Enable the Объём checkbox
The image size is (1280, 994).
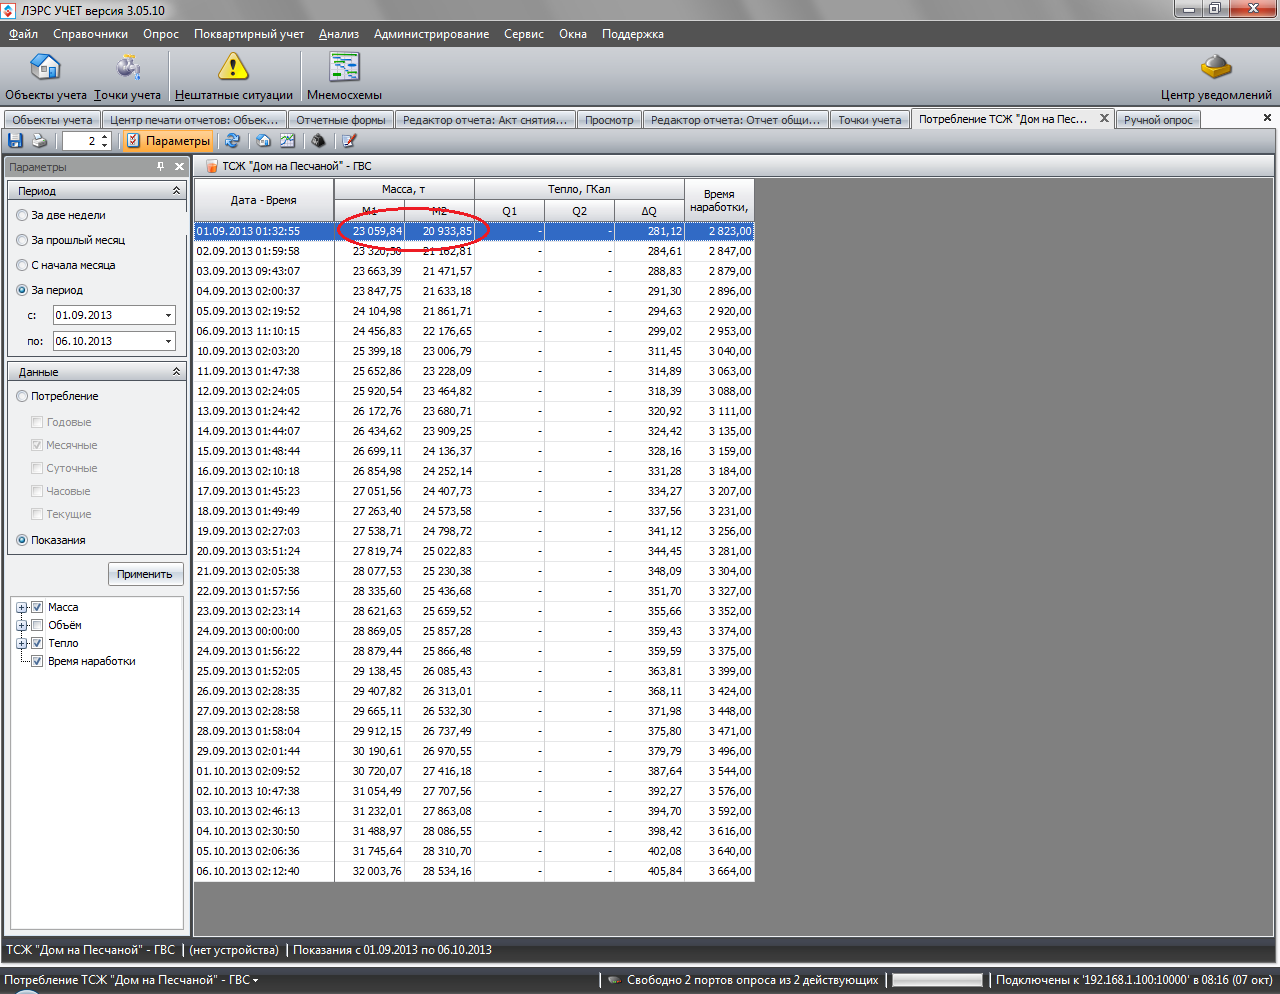pyautogui.click(x=37, y=625)
